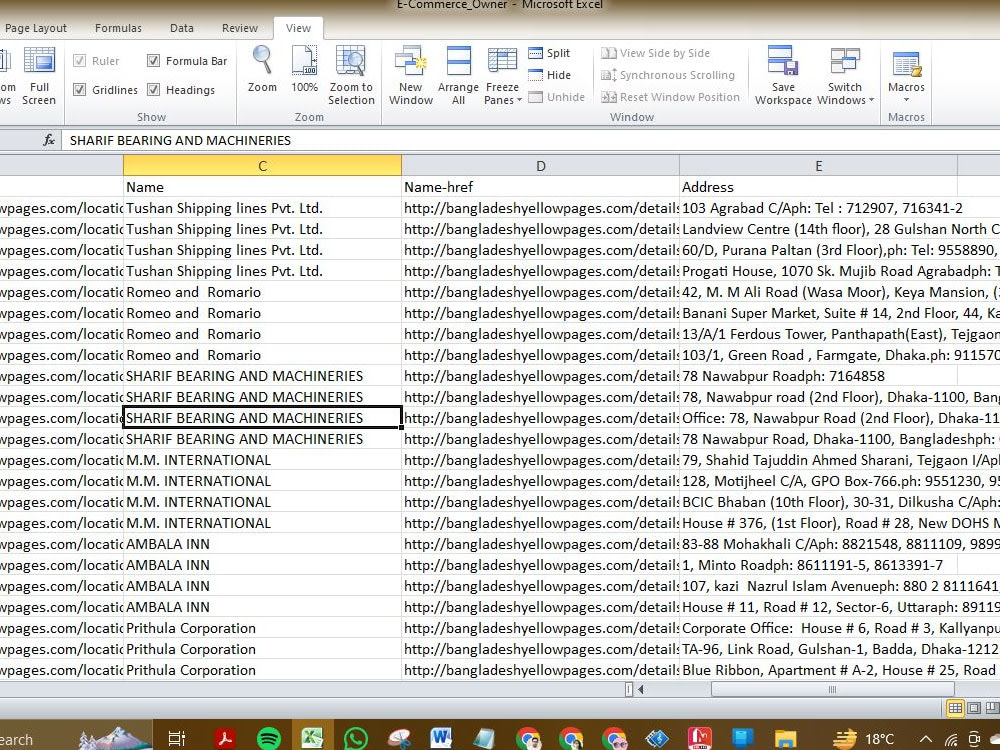The height and width of the screenshot is (750, 1000).
Task: Click the Address header cell
Action: click(818, 187)
